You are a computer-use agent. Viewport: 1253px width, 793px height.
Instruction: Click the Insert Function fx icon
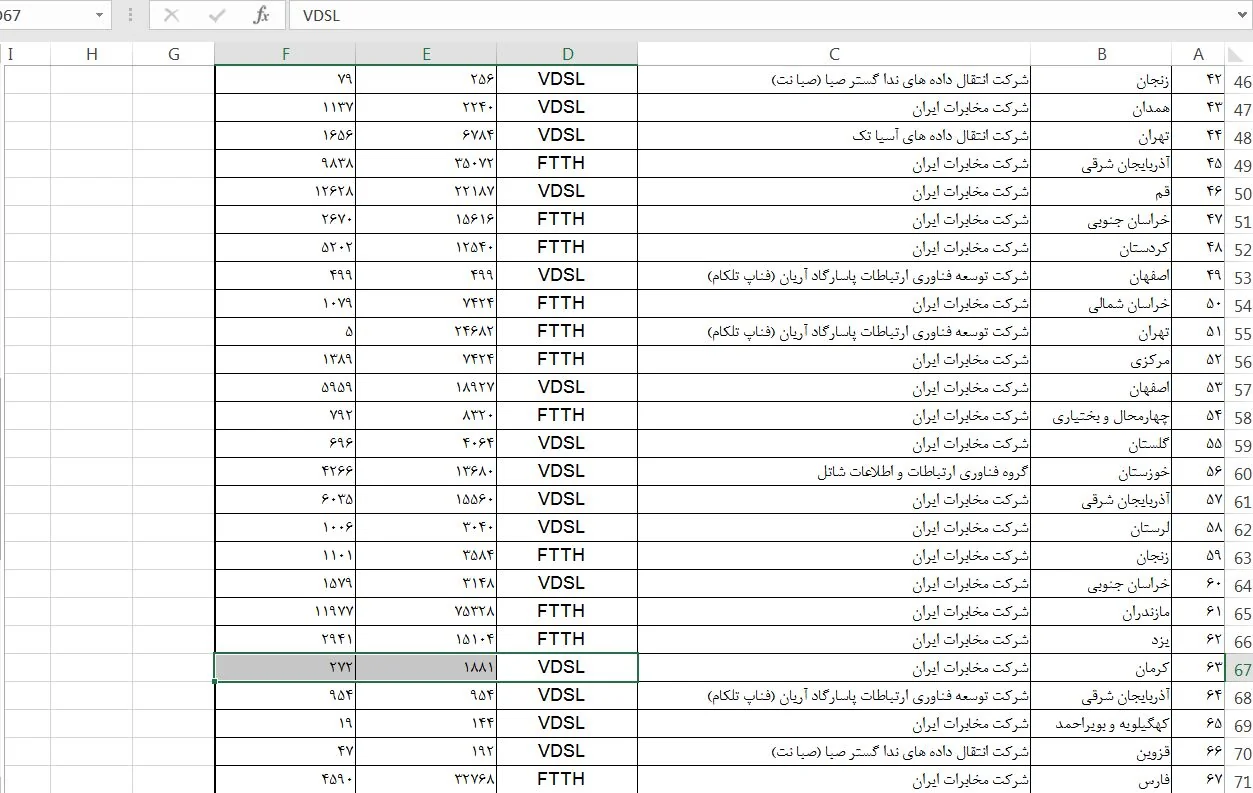[x=261, y=15]
